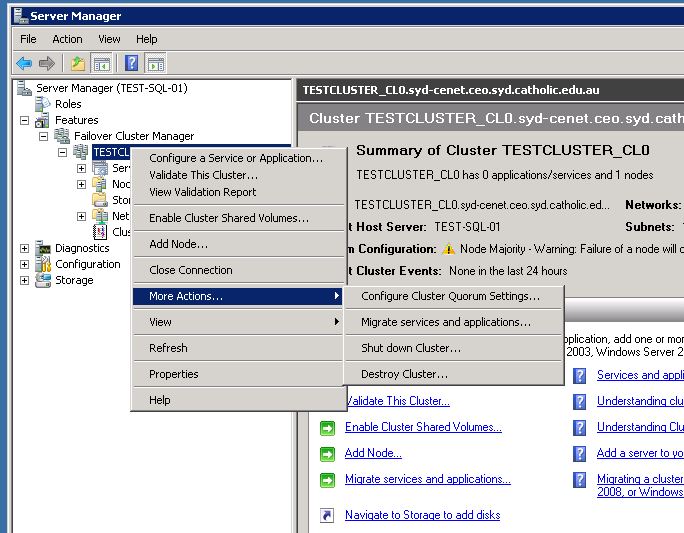Expand the Storage tree node at bottom

tap(24, 280)
